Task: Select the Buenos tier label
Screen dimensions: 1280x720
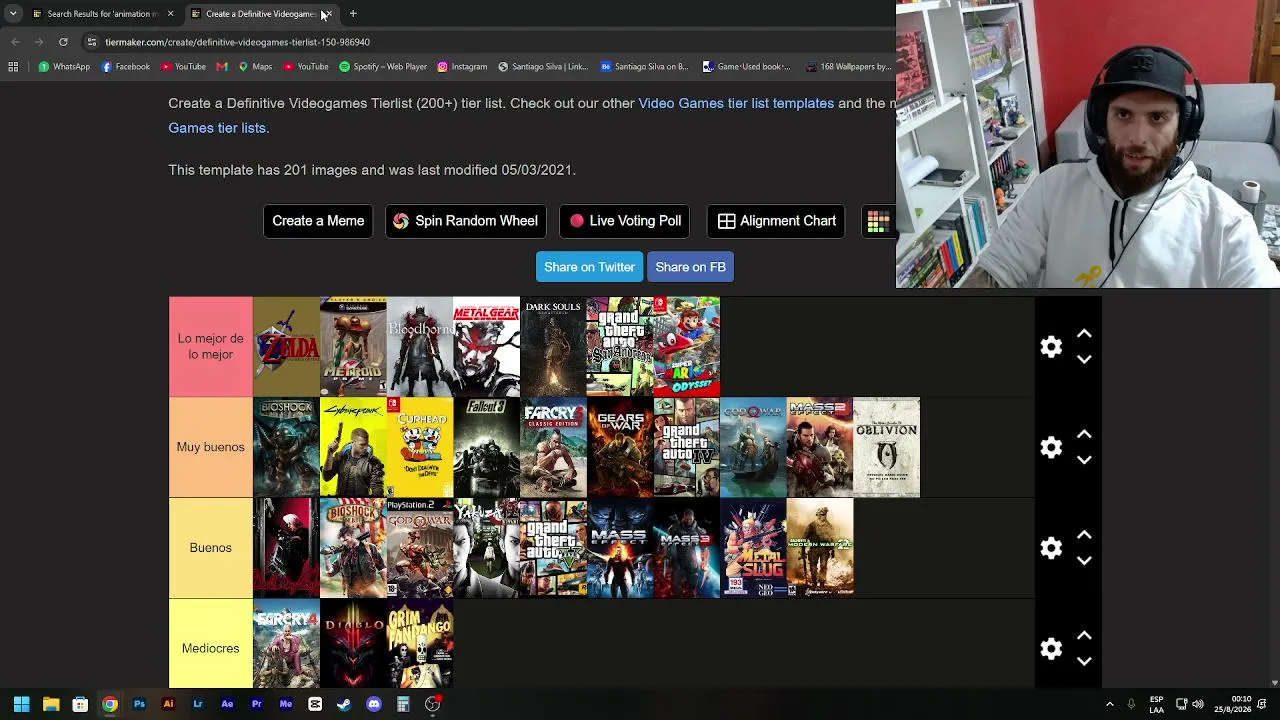Action: point(210,548)
